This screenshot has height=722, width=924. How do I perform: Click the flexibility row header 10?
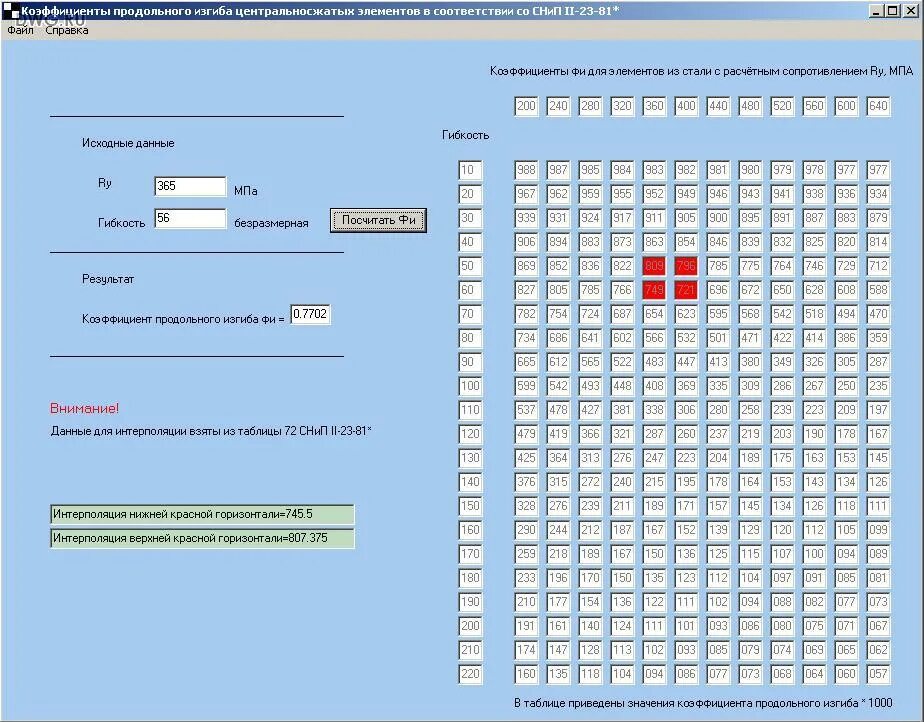pos(470,170)
